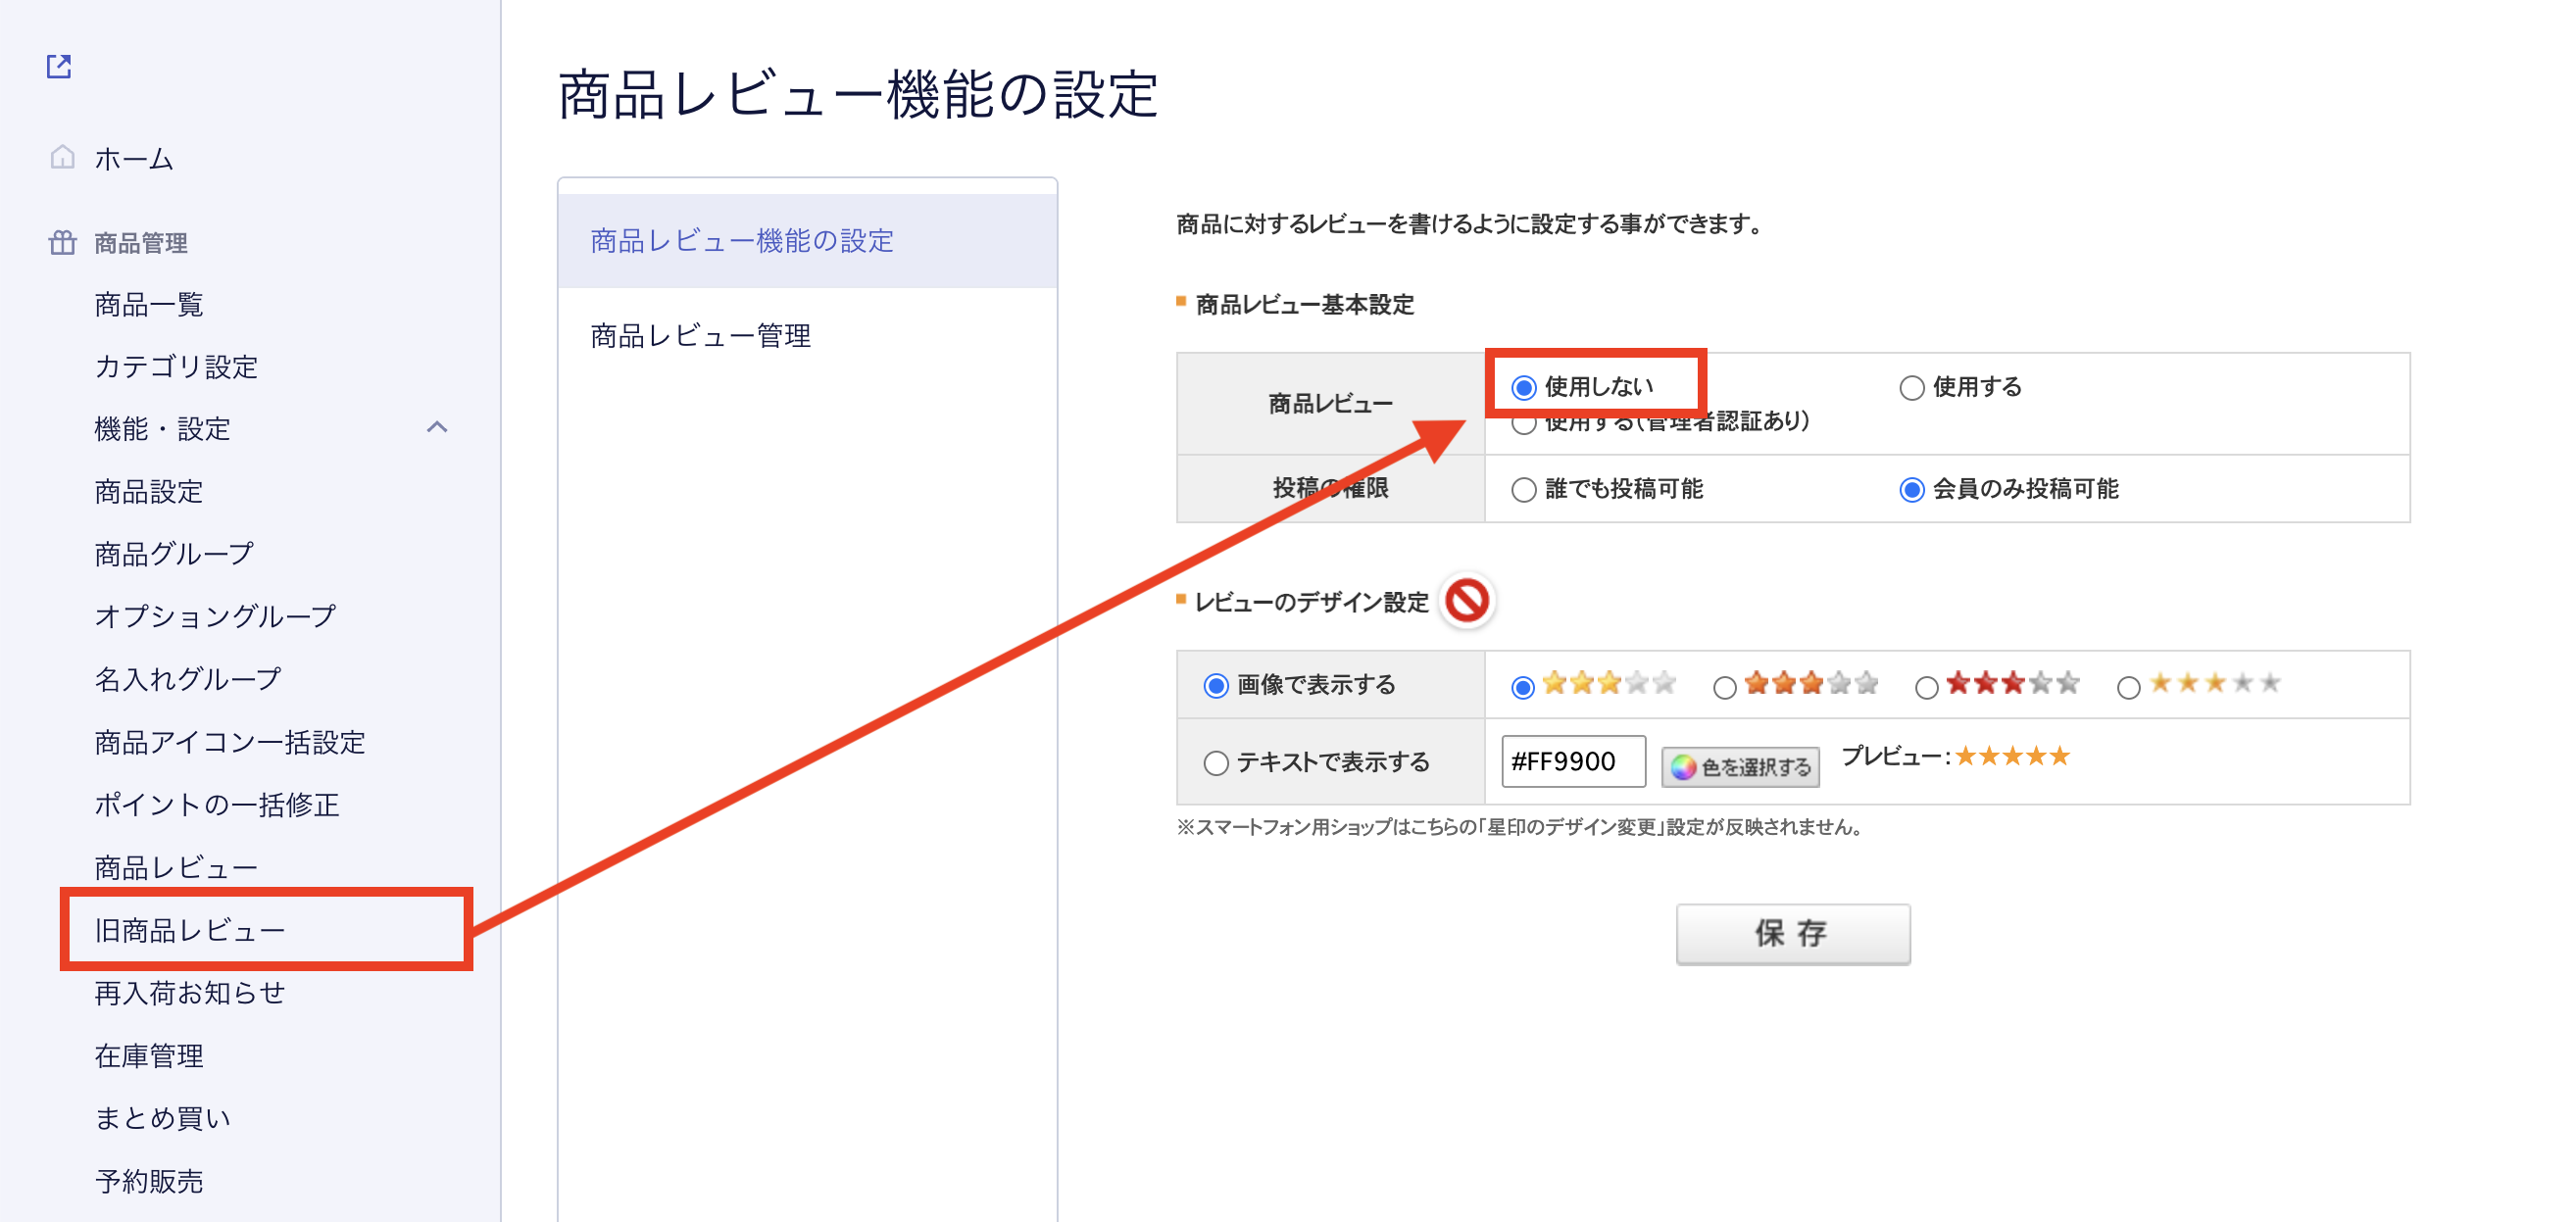Select the red star image style
2576x1222 pixels.
[x=1927, y=687]
